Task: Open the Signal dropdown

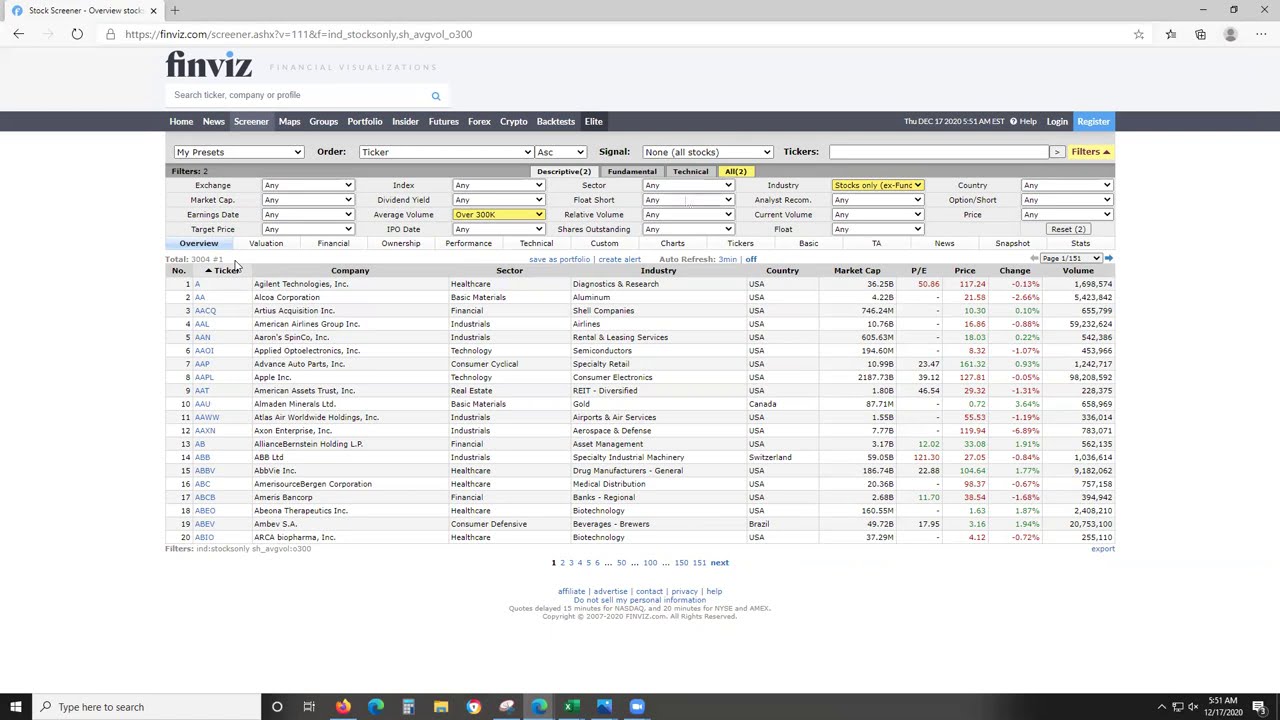Action: coord(707,152)
